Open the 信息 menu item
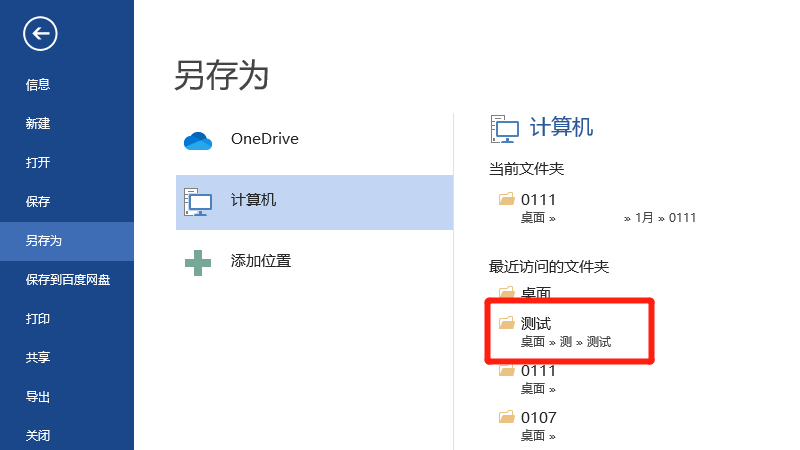 click(38, 85)
